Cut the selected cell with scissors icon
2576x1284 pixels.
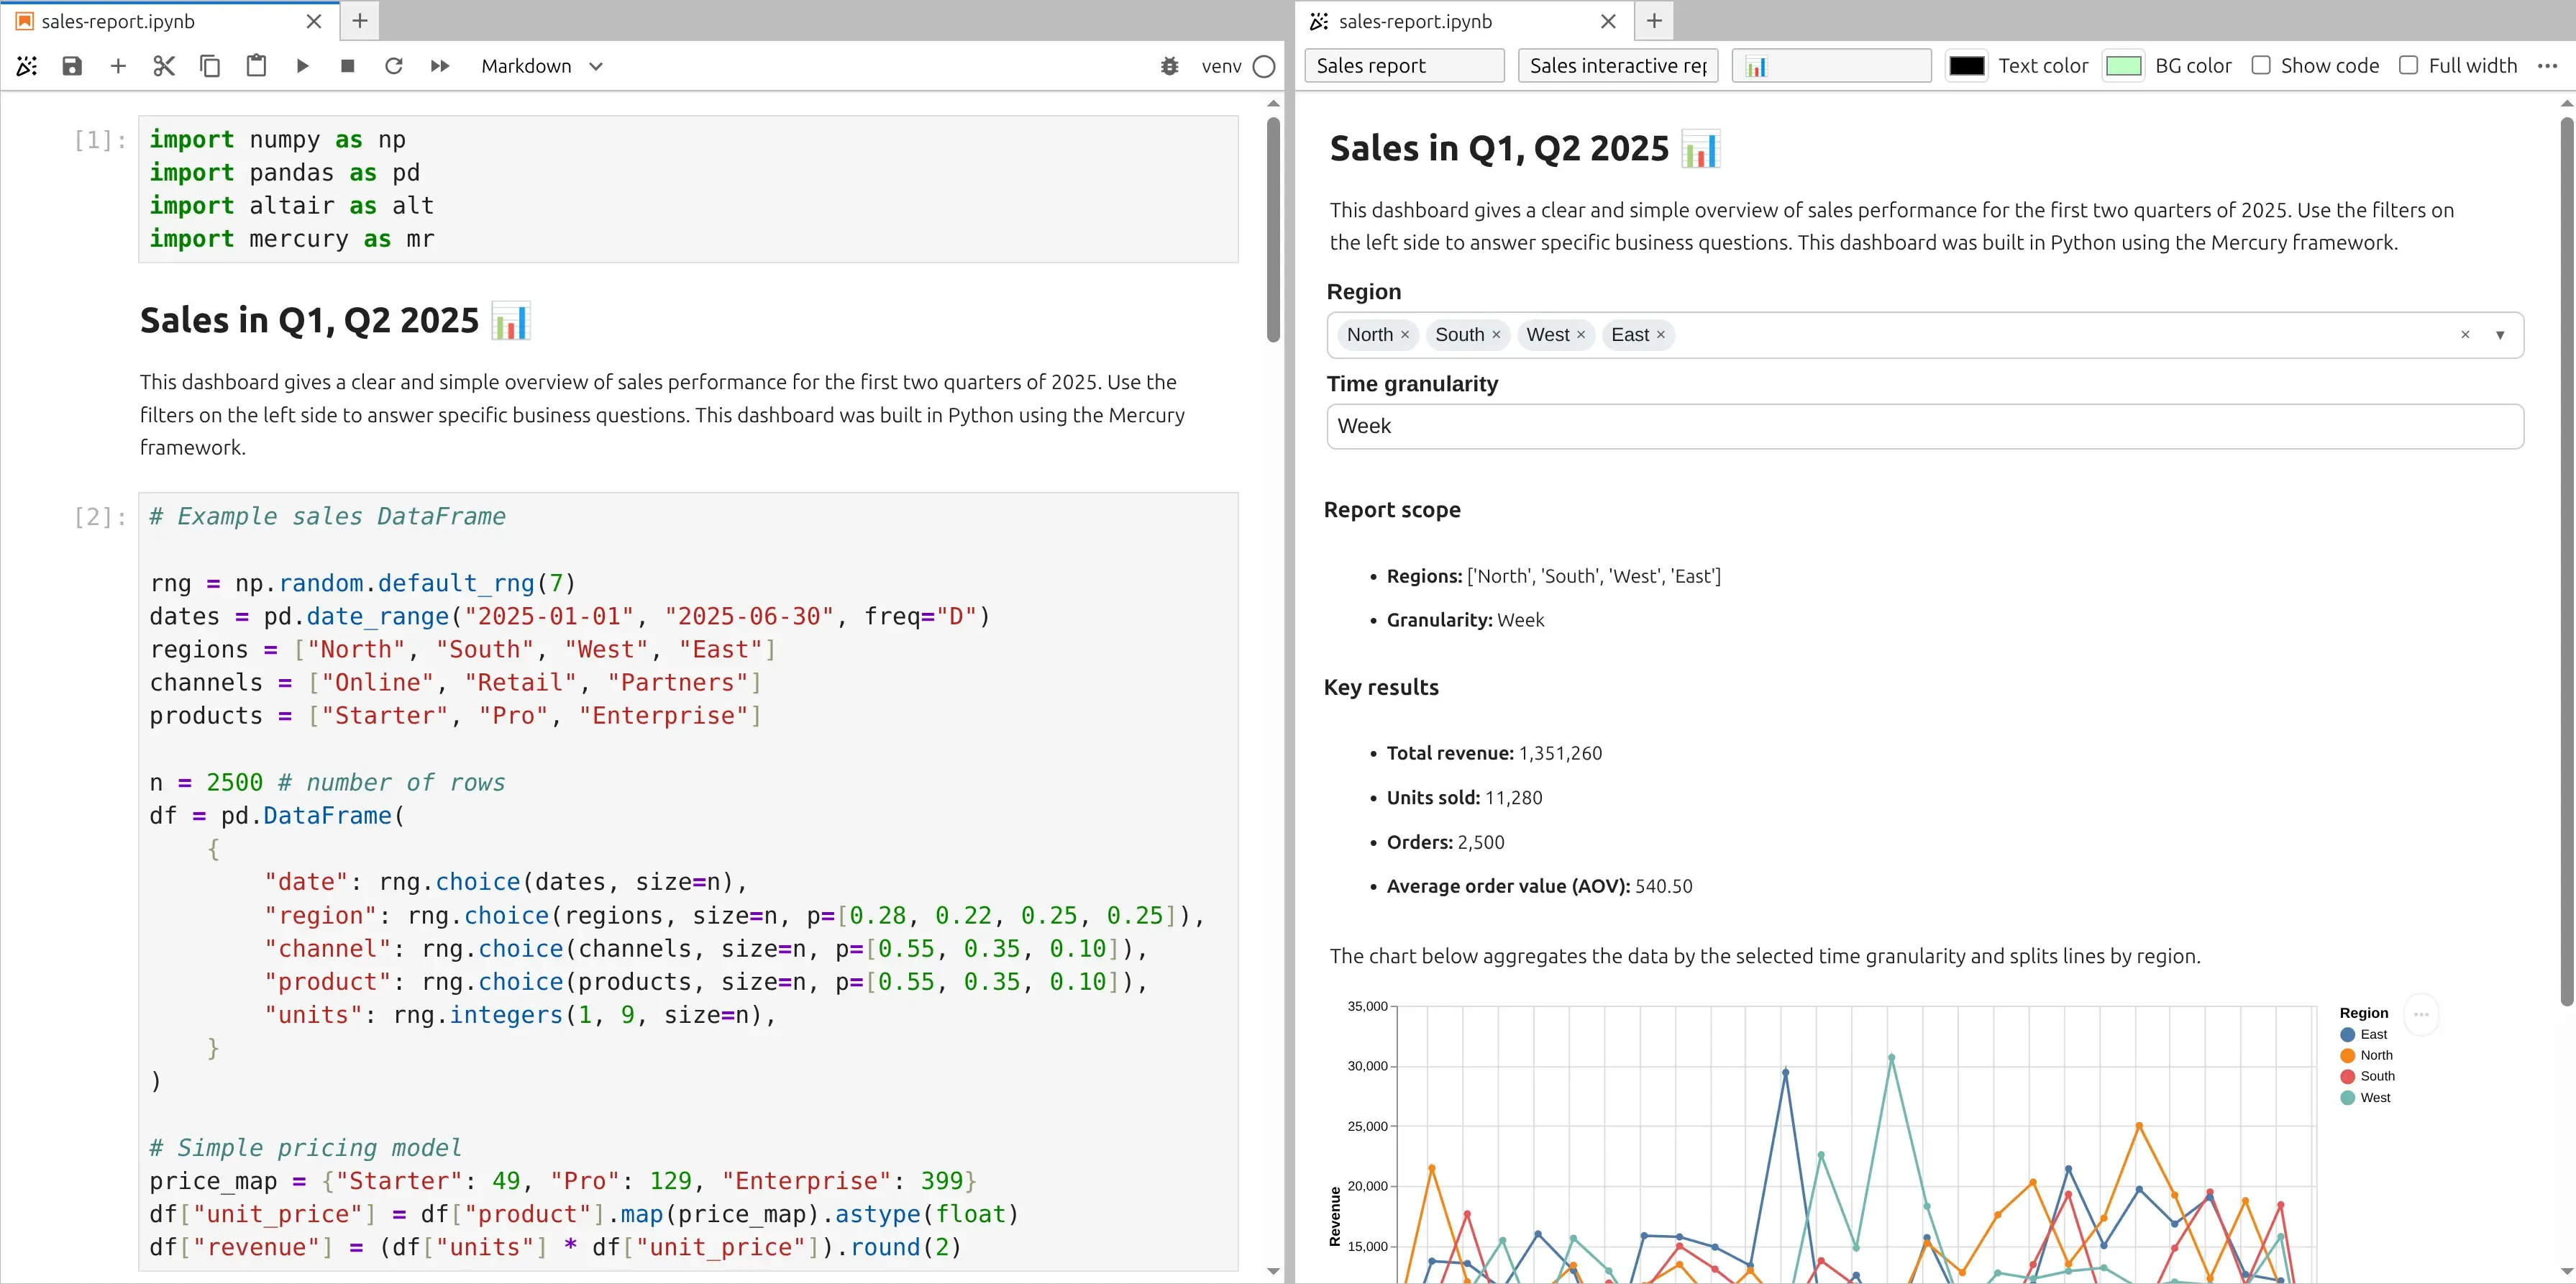pyautogui.click(x=164, y=66)
